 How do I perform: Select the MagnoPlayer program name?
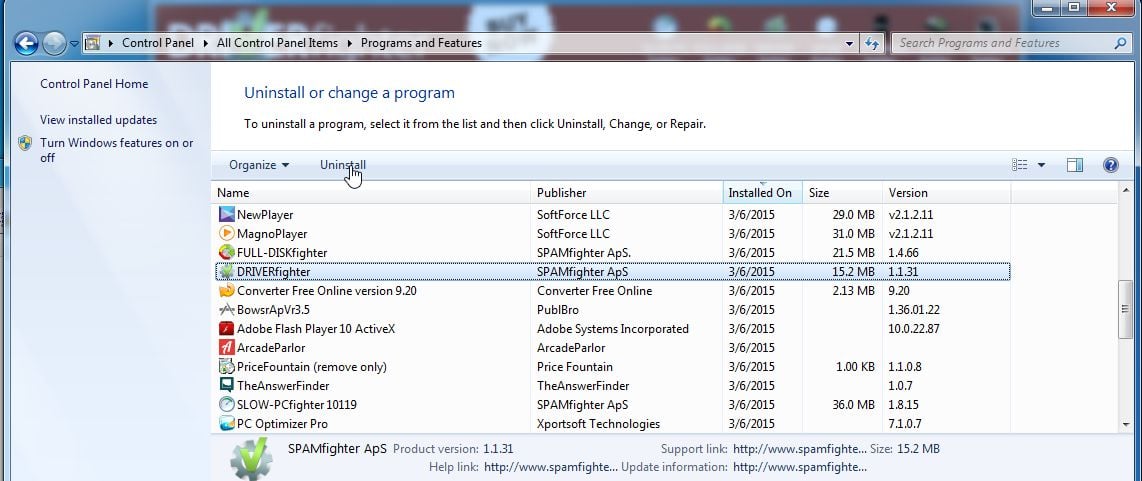[272, 234]
